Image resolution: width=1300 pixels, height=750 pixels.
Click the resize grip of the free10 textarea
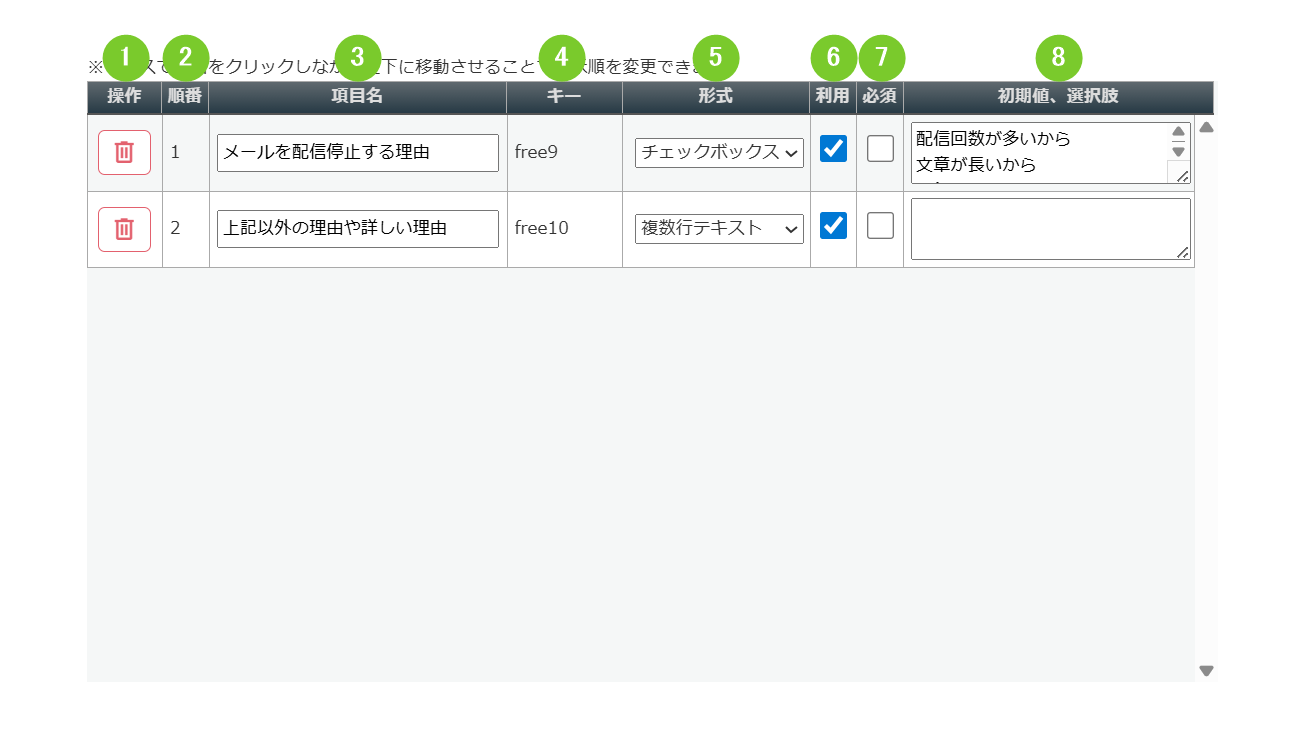pyautogui.click(x=1183, y=252)
